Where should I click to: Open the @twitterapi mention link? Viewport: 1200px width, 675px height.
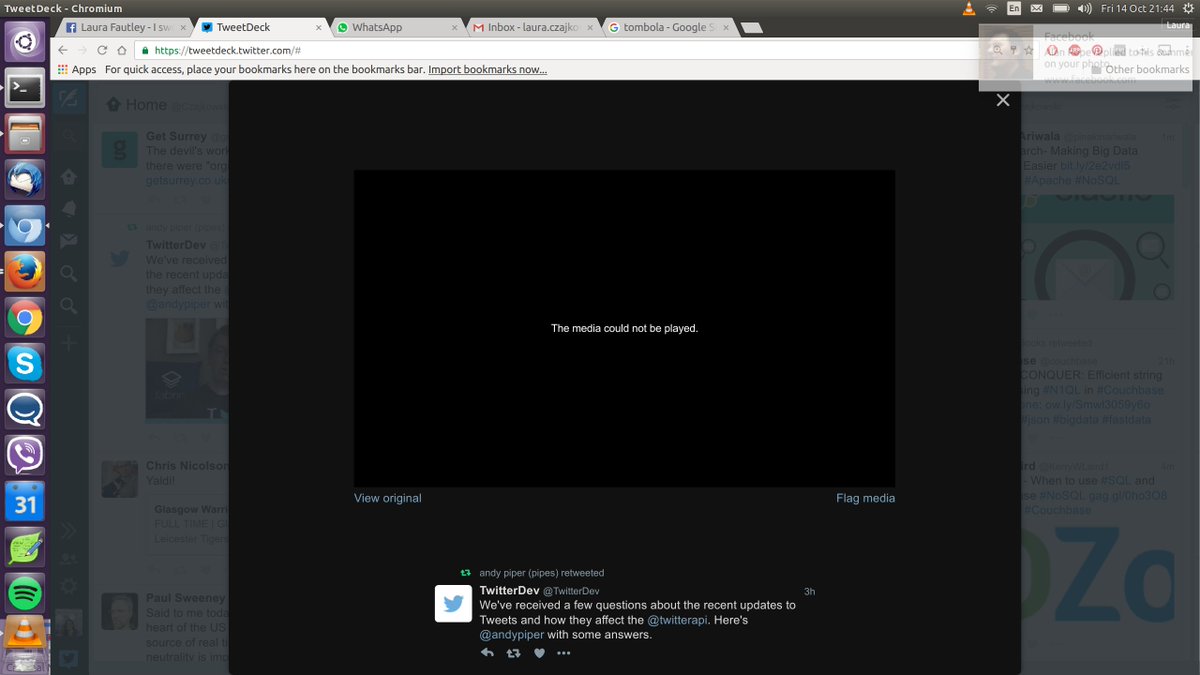coord(679,620)
